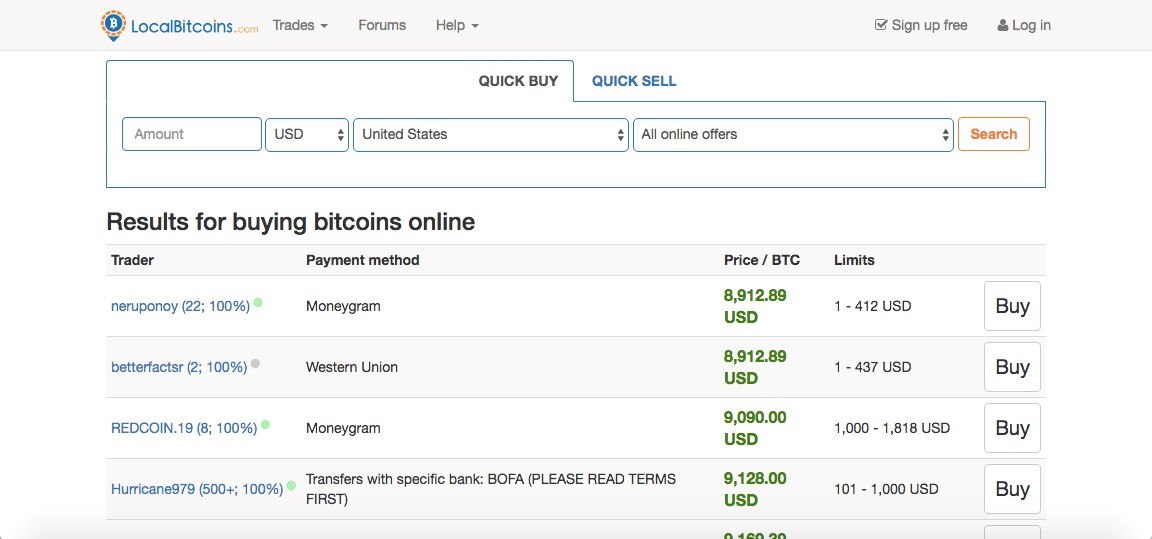
Task: Click the Sign up free link
Action: (x=921, y=25)
